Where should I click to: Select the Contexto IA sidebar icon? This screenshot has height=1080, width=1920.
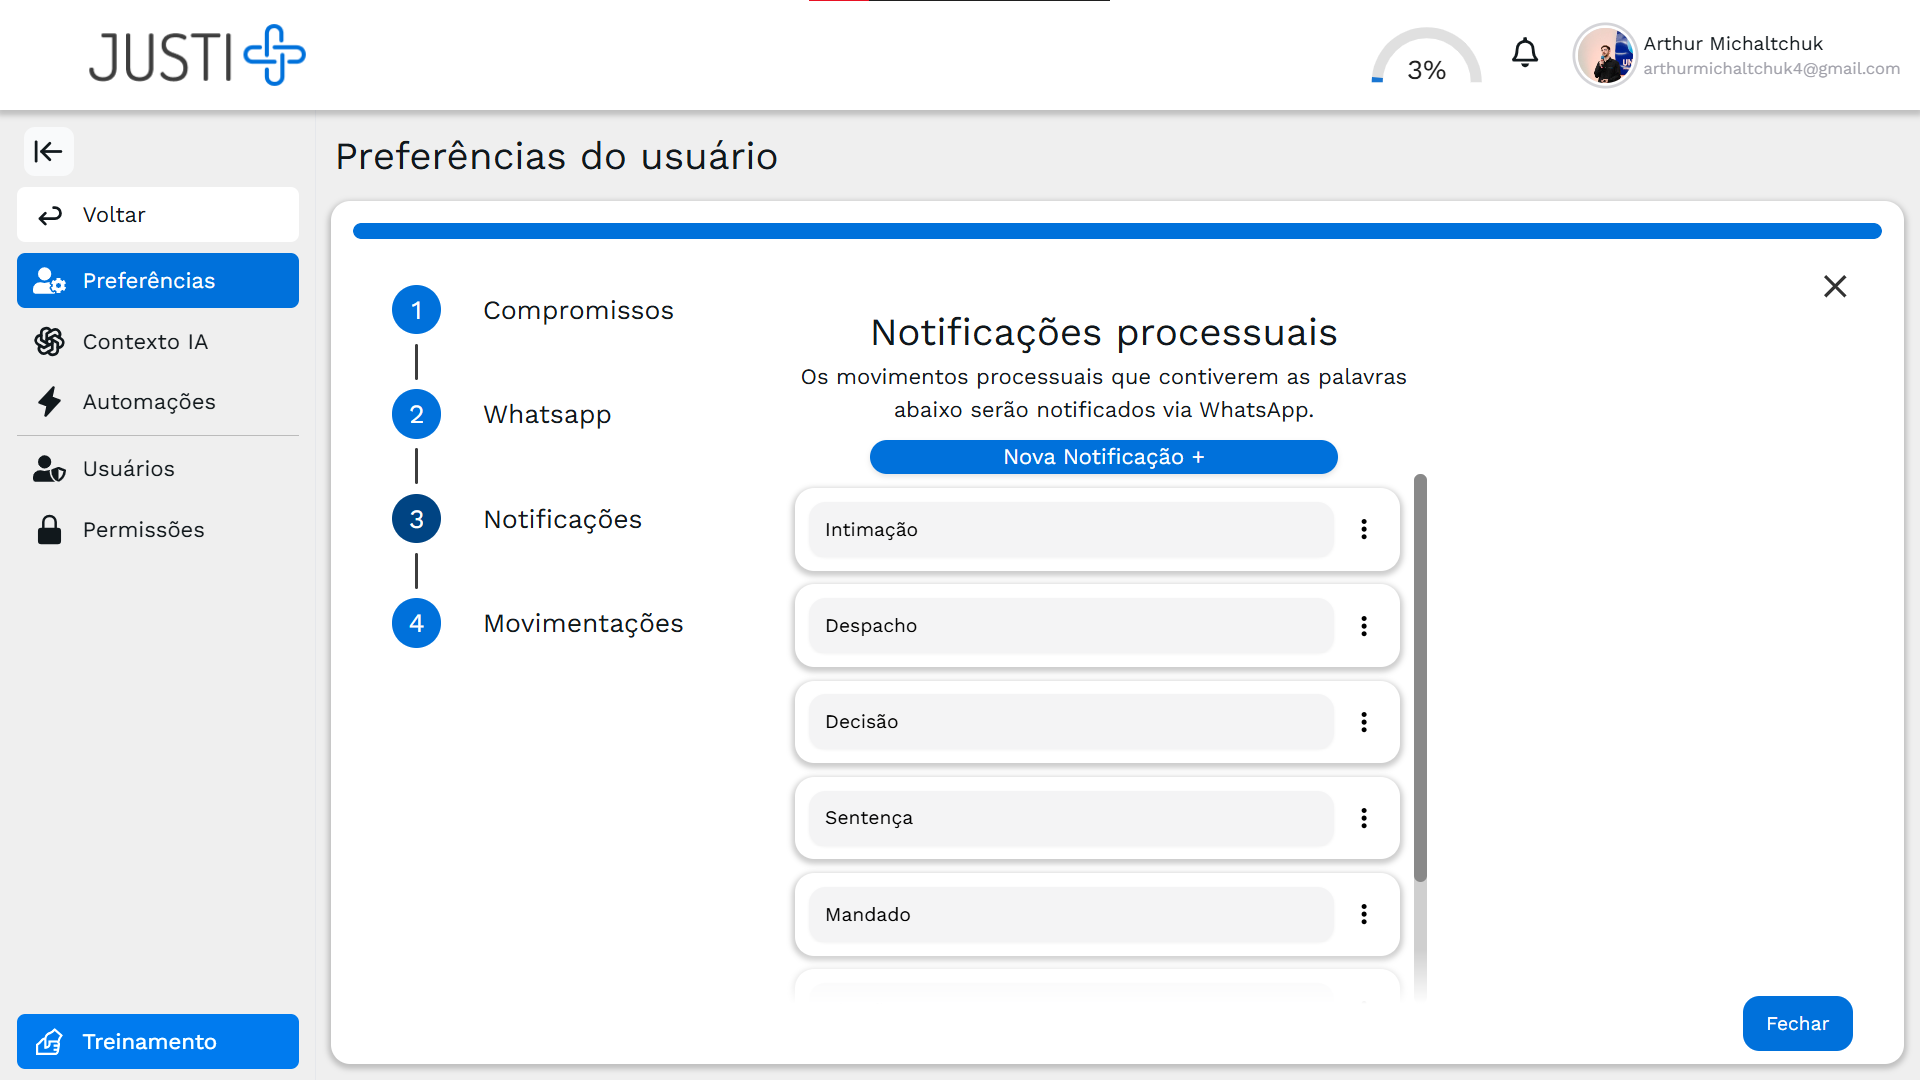[49, 341]
